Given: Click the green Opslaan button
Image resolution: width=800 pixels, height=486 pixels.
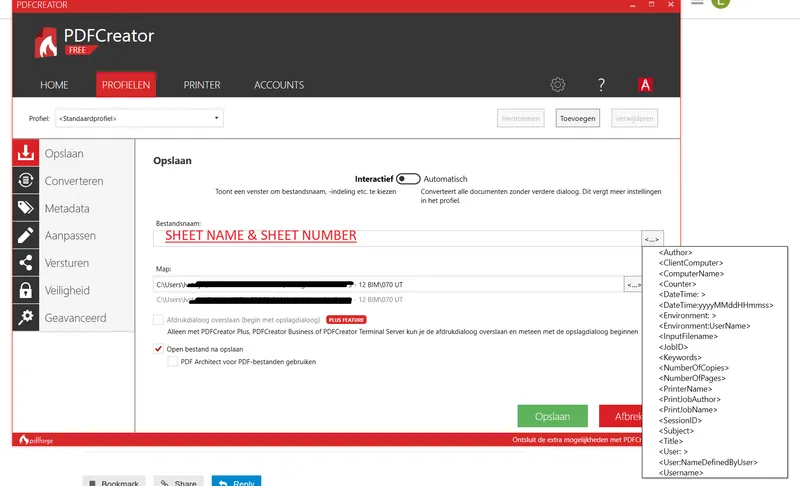Looking at the screenshot, I should click(x=552, y=416).
